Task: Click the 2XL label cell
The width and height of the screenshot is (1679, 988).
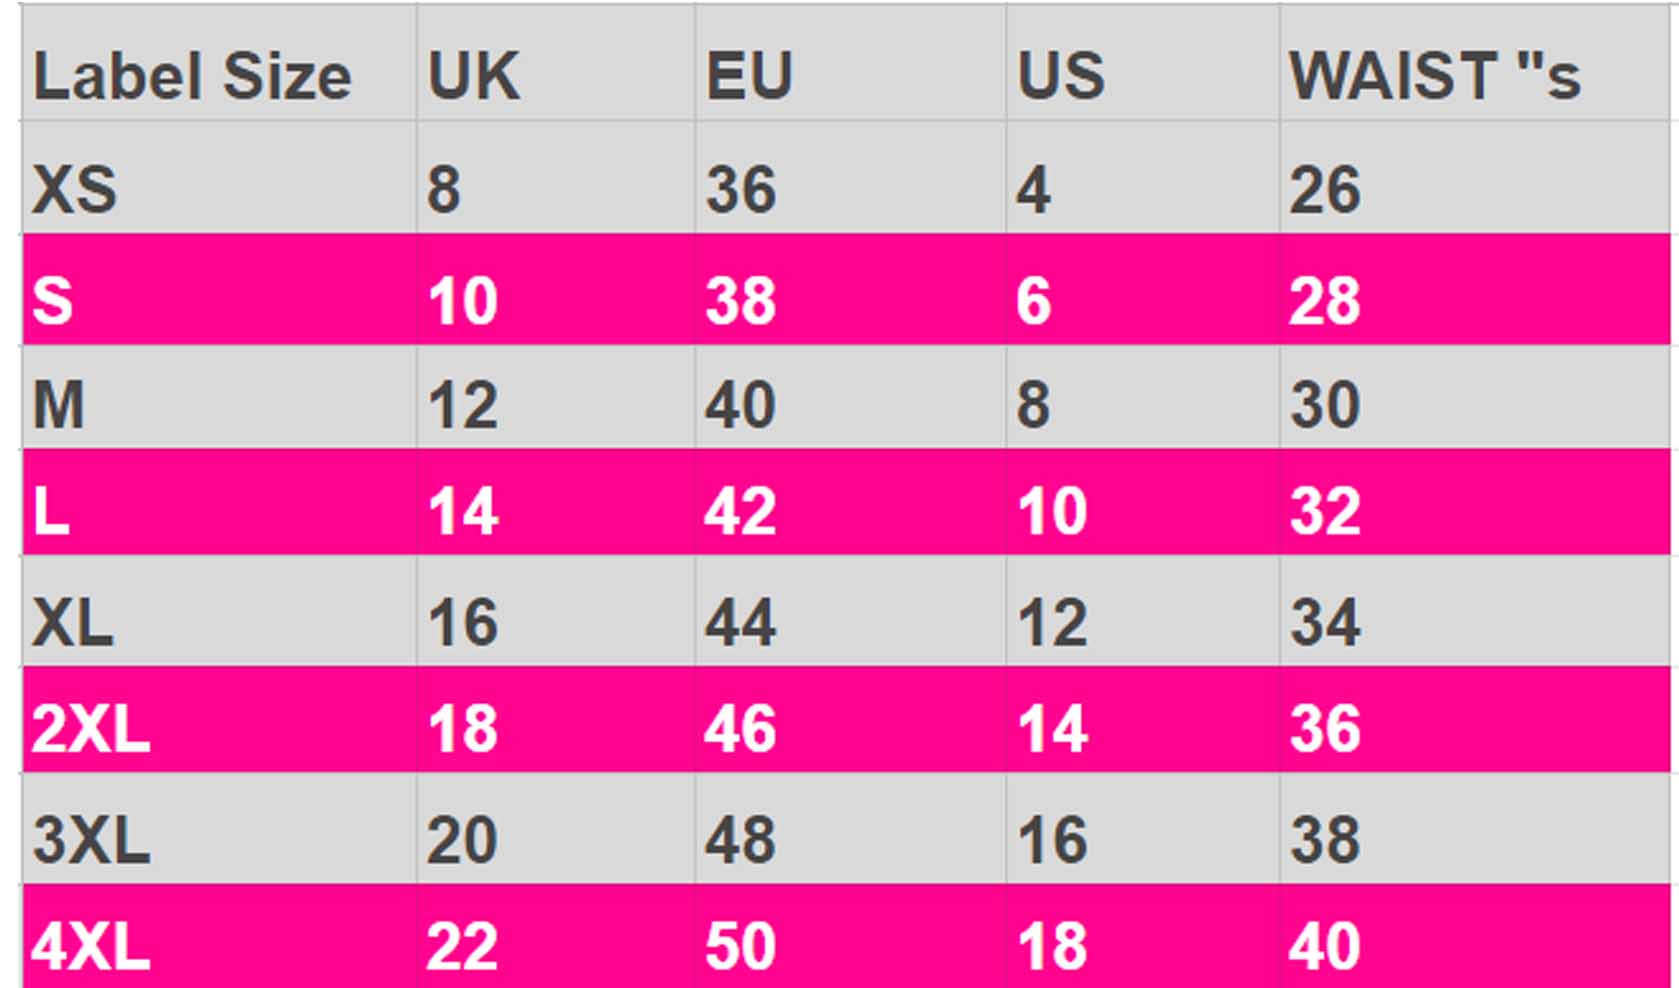Action: pyautogui.click(x=90, y=728)
